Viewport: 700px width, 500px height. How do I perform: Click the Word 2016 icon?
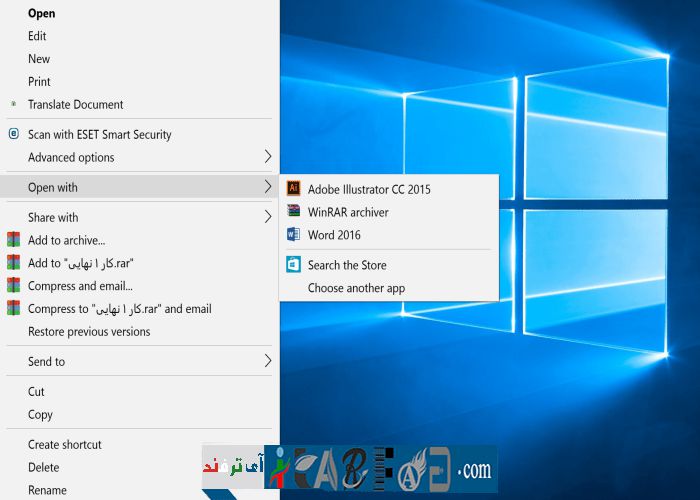[294, 235]
